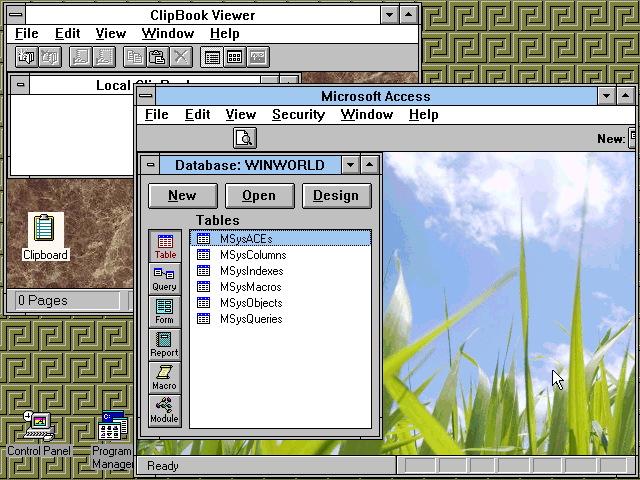Minimize the ClipBook Viewer window
640x480 pixels.
click(390, 15)
